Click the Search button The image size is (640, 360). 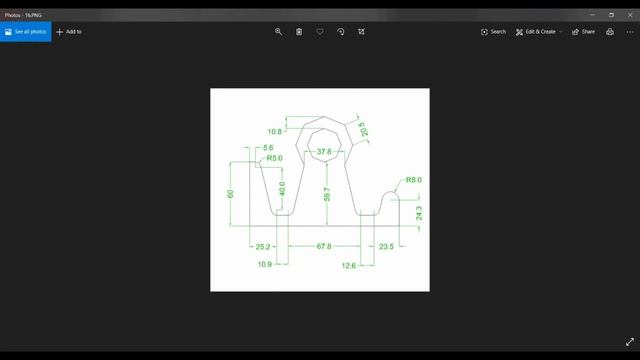493,31
